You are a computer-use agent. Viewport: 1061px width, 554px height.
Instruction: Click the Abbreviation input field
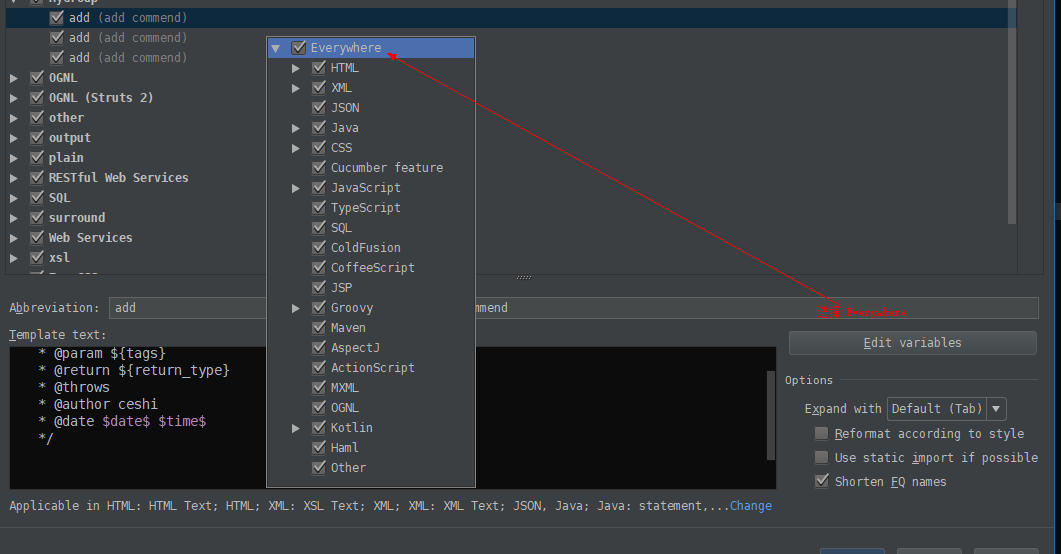point(188,308)
